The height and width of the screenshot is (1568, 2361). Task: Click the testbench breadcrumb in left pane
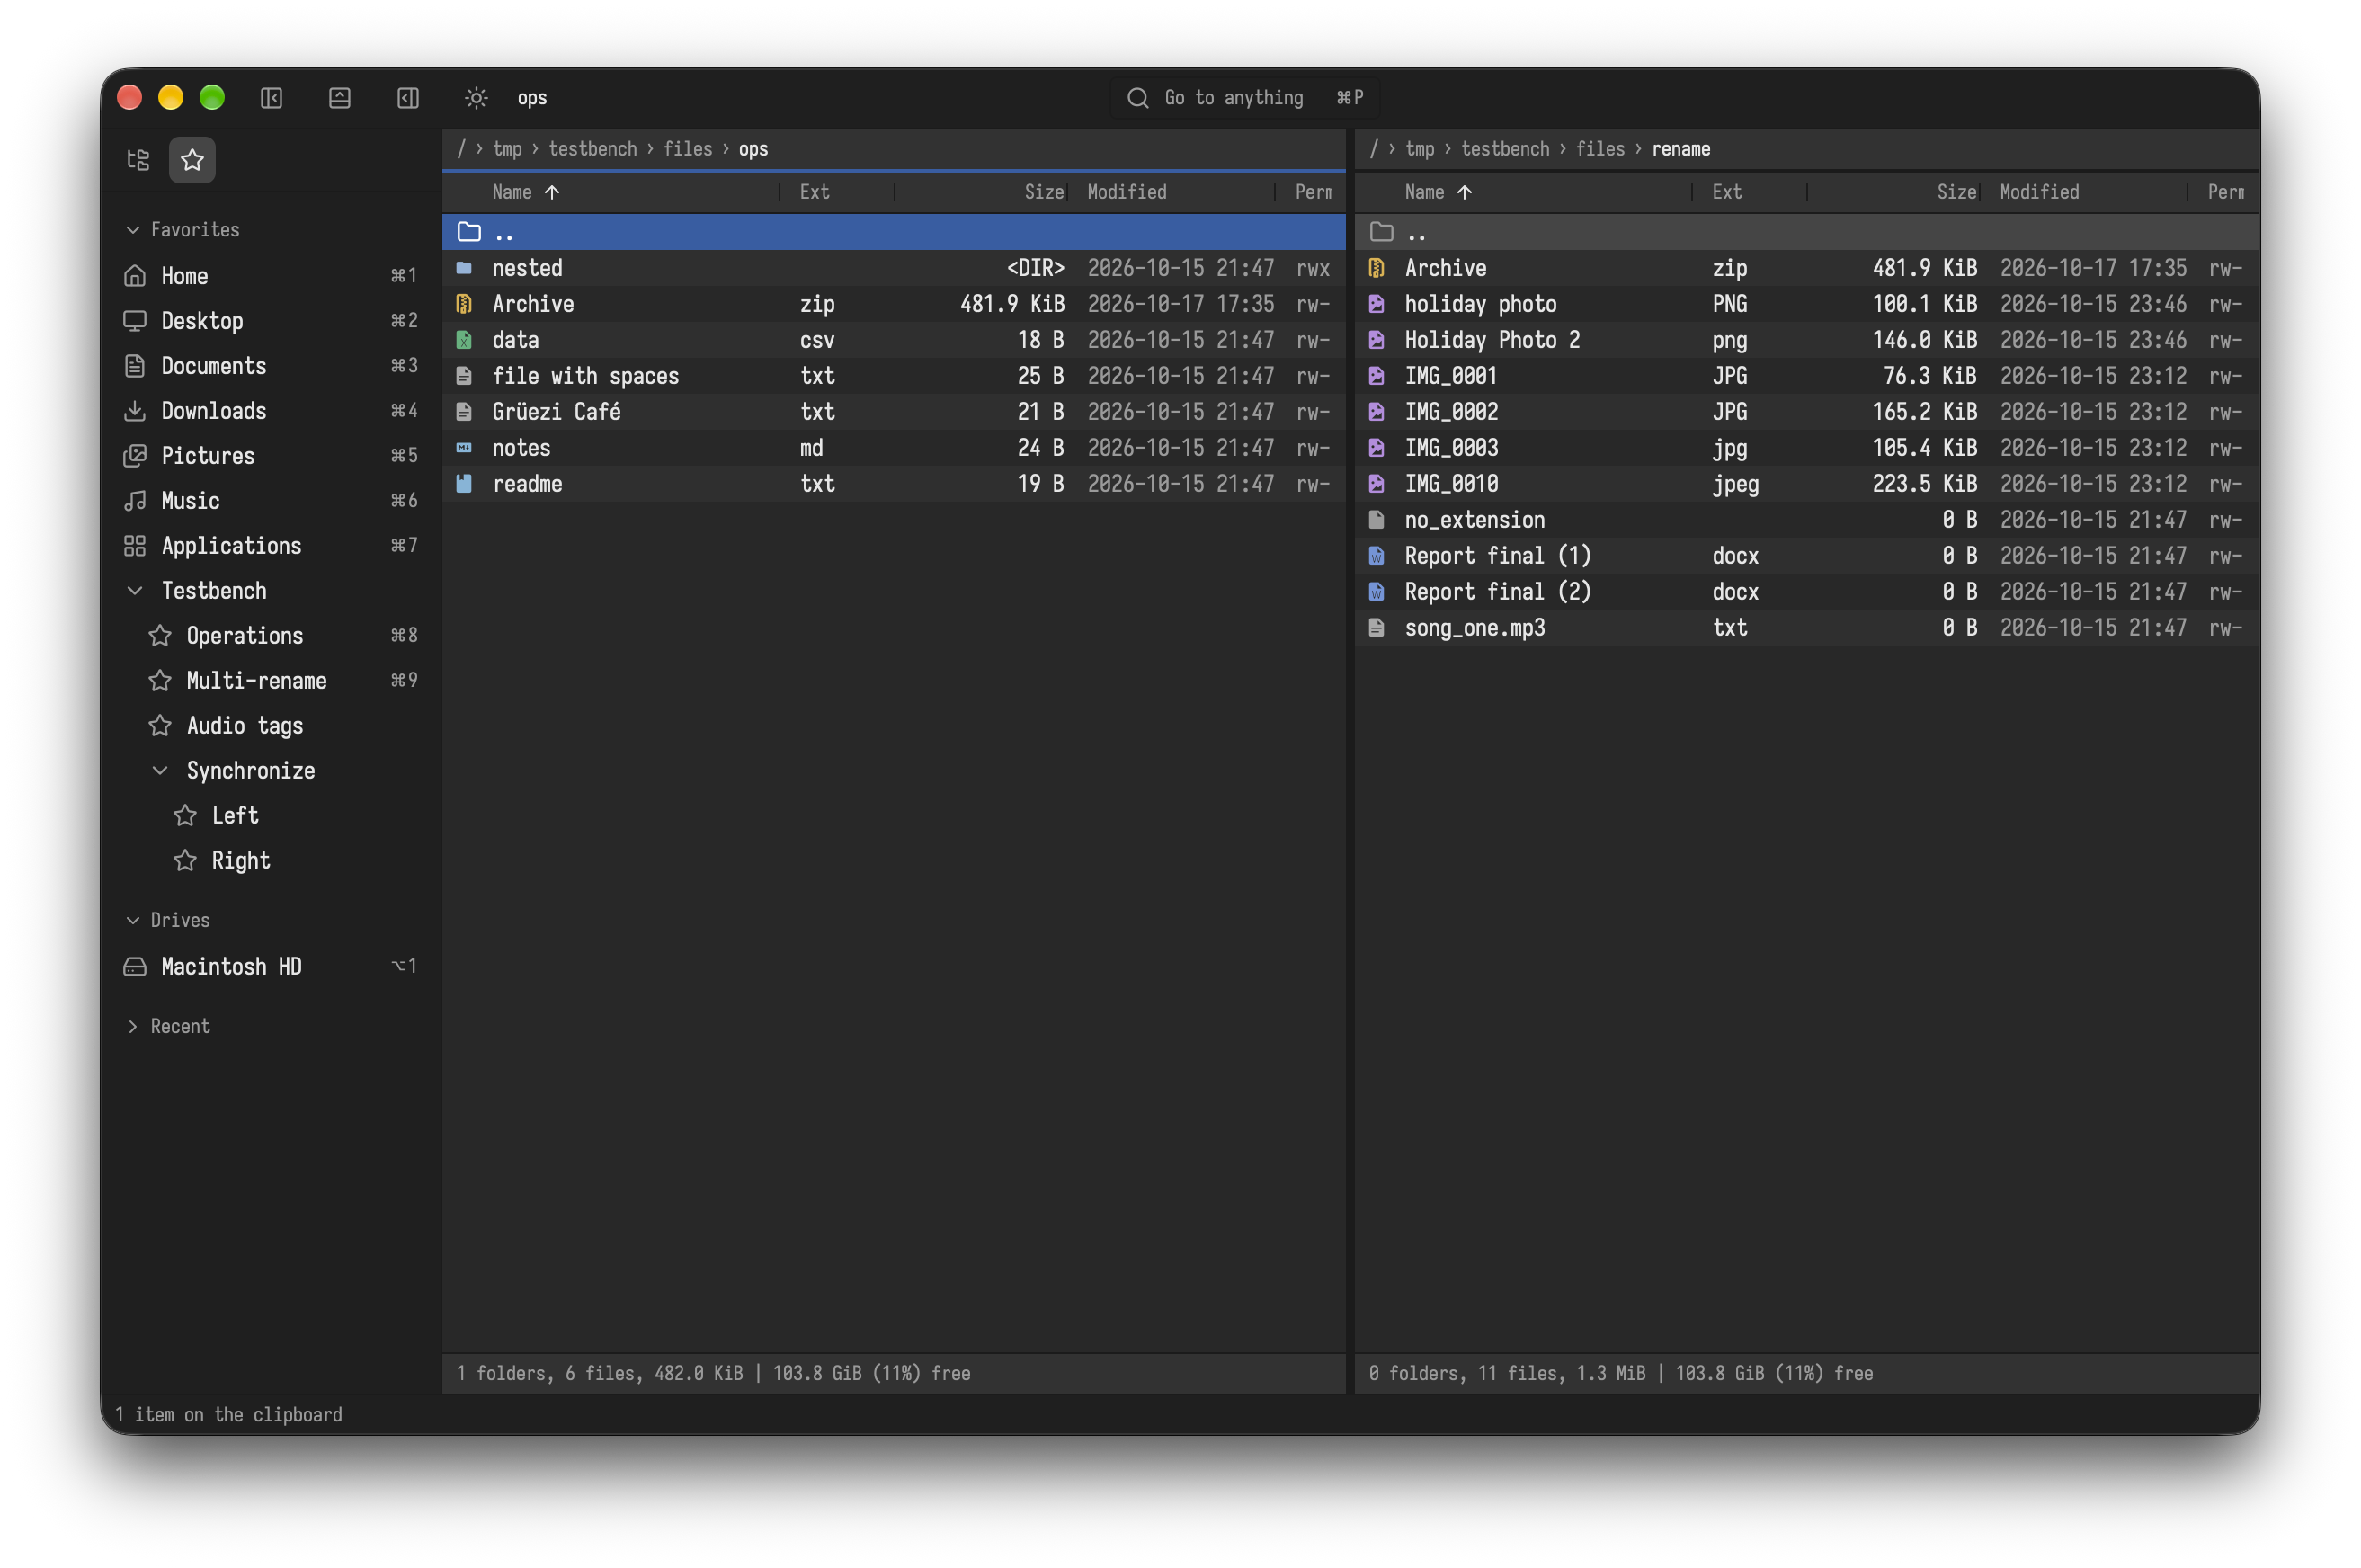[592, 149]
